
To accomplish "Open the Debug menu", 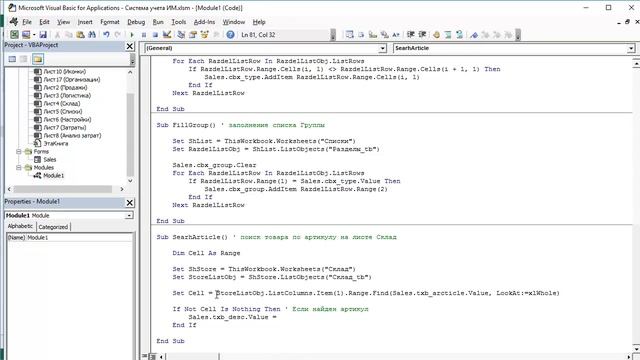I will [136, 22].
